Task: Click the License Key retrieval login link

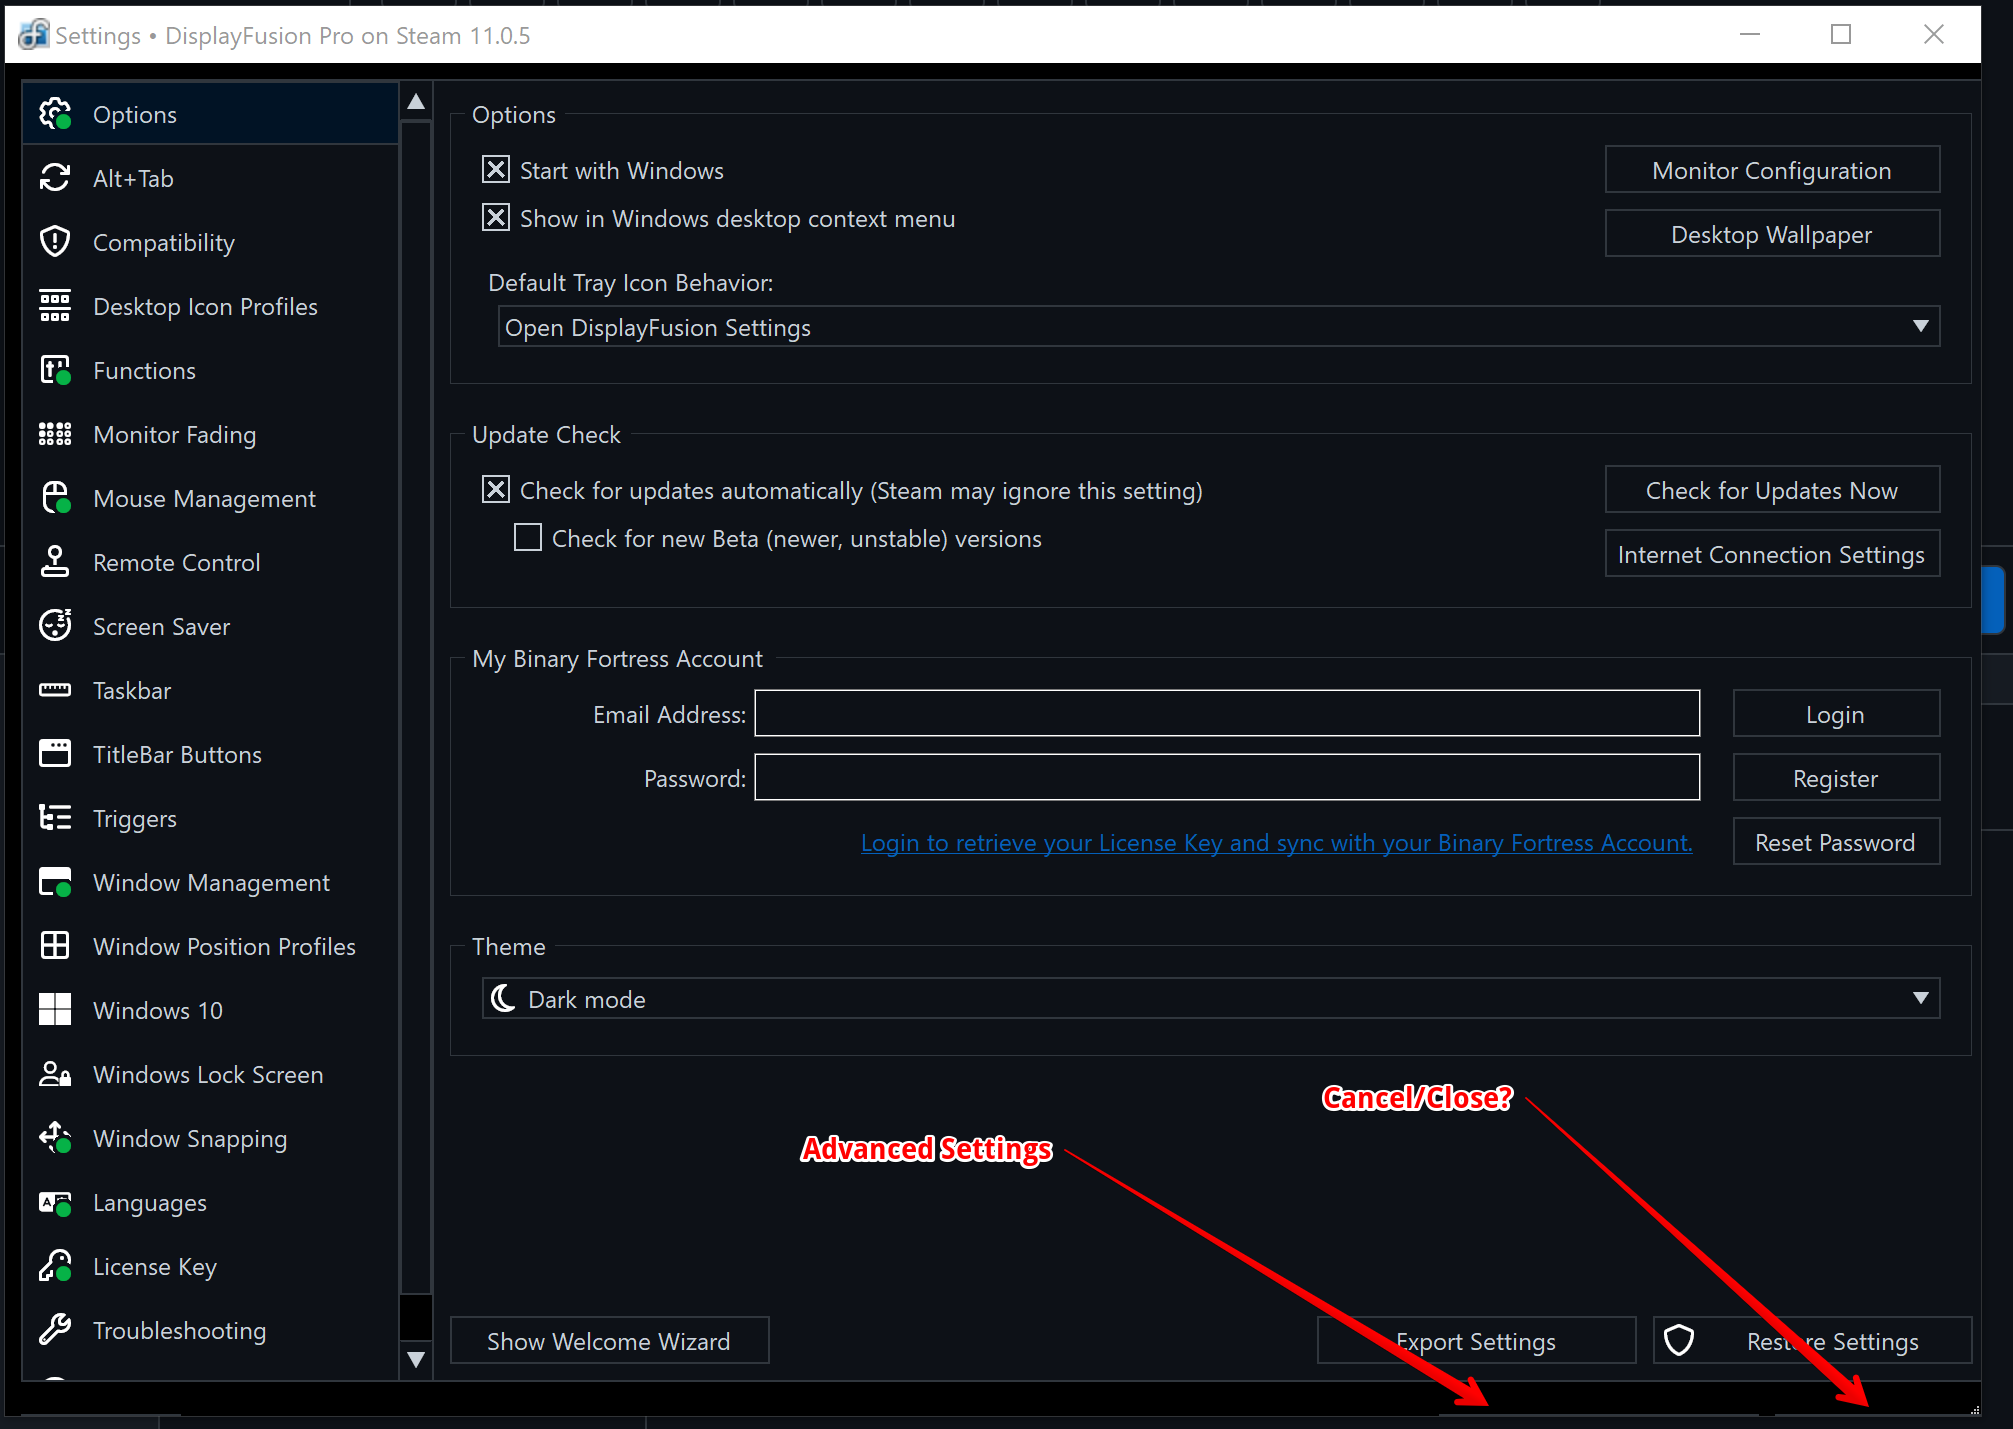Action: point(1276,843)
